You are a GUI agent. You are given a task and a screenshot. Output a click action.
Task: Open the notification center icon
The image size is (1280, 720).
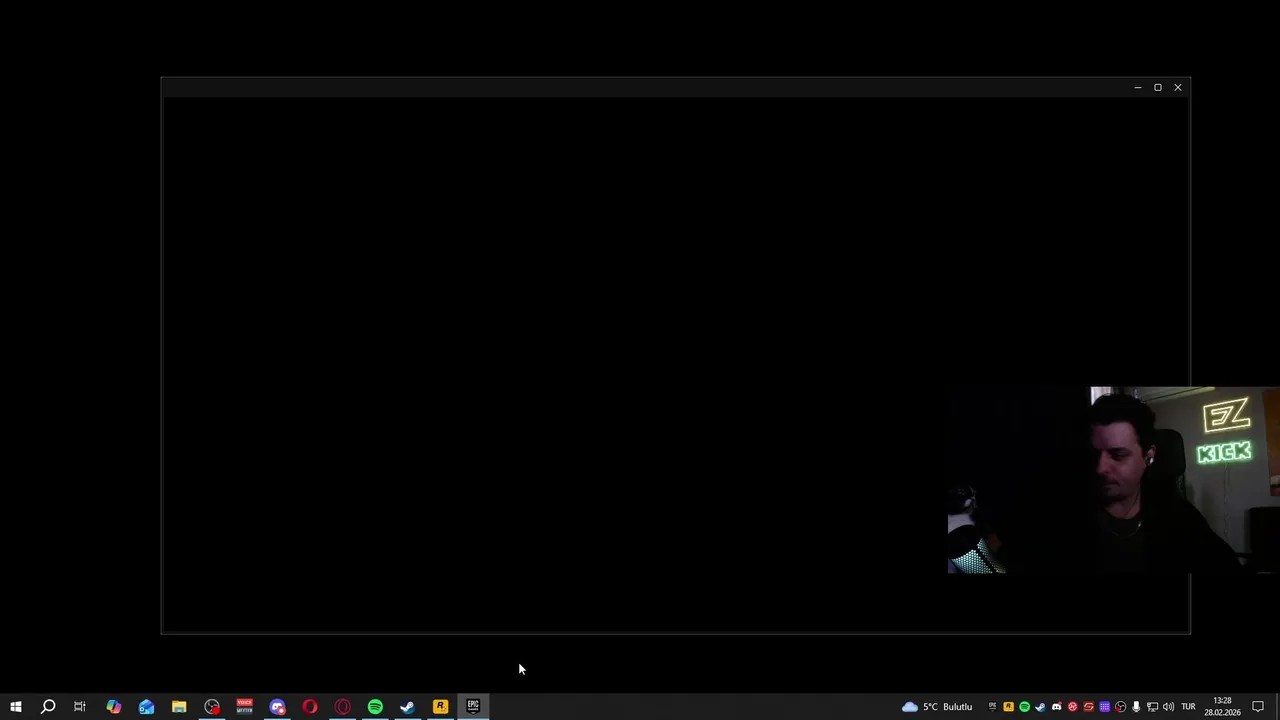pos(1258,707)
